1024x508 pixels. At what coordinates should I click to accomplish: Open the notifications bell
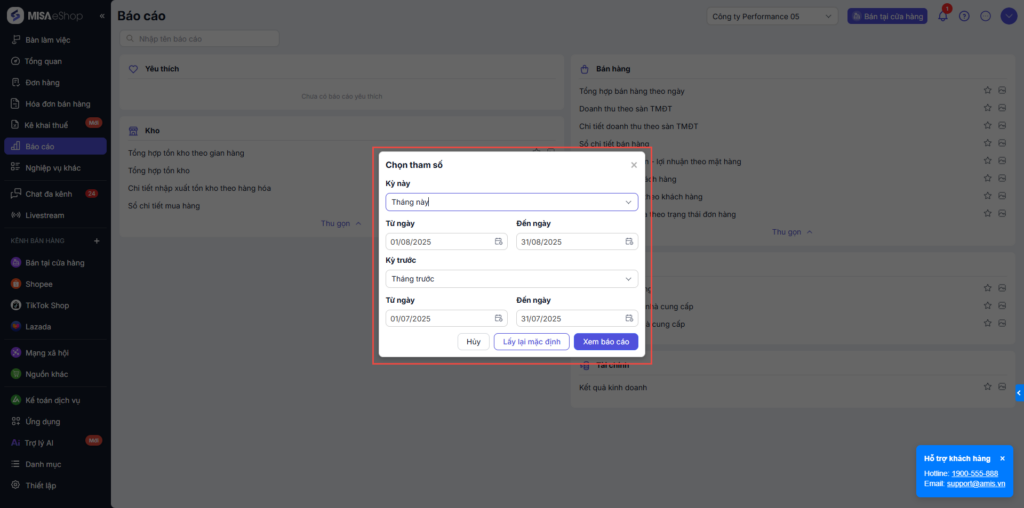[x=942, y=16]
